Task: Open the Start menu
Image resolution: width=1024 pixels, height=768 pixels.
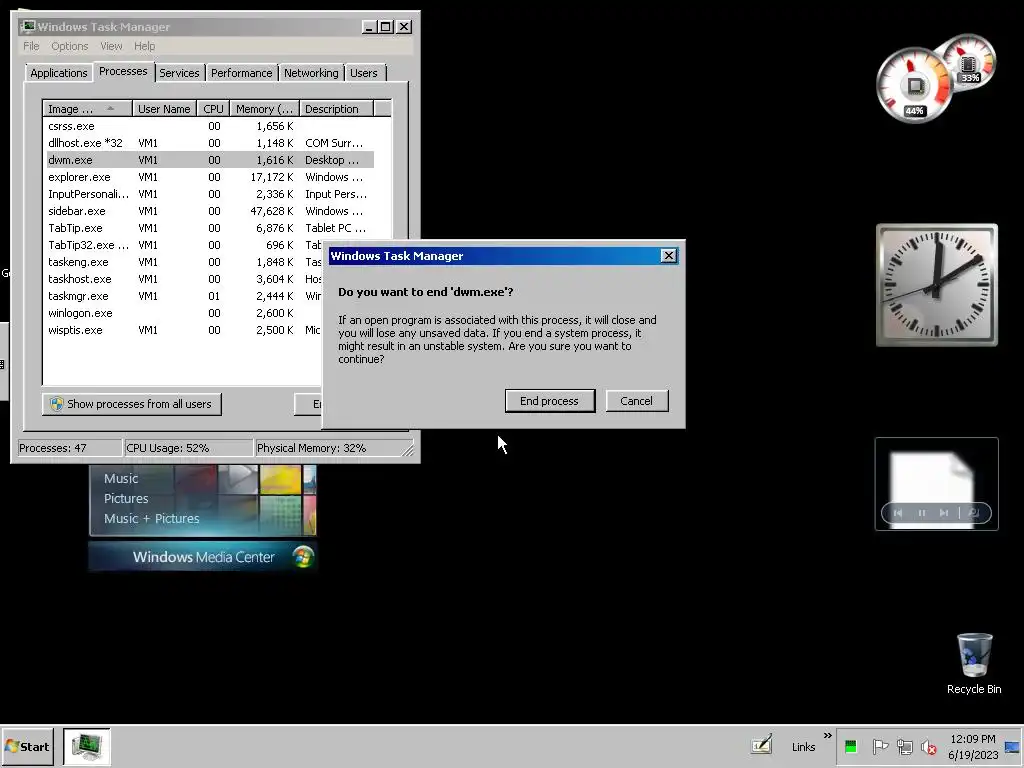Action: (x=27, y=747)
